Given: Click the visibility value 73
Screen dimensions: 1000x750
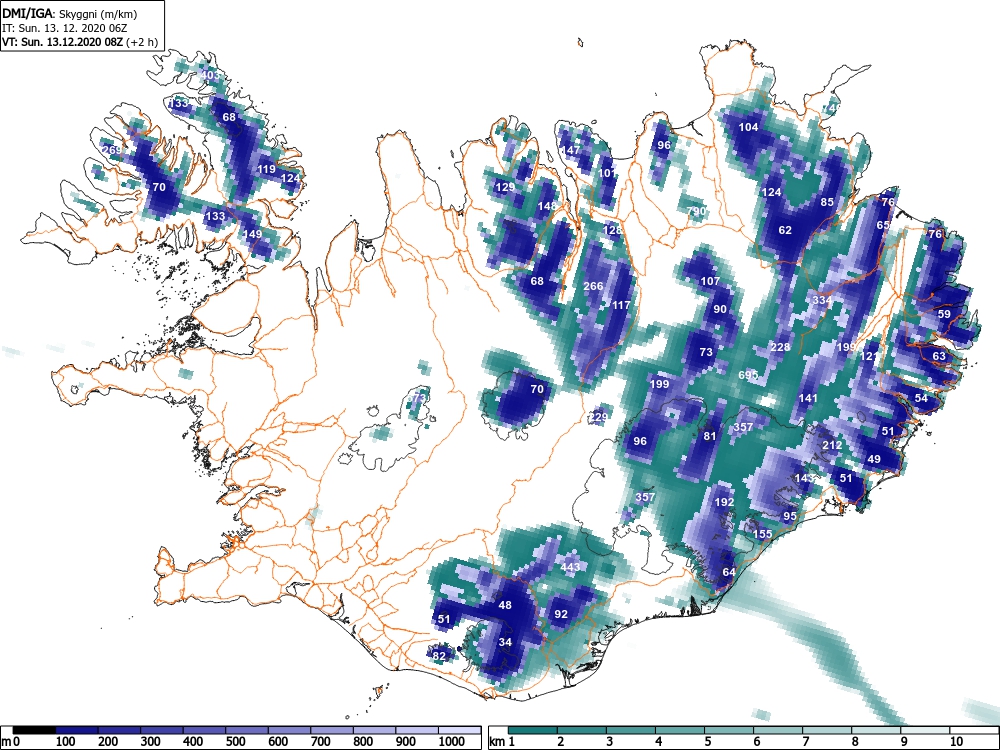Looking at the screenshot, I should (706, 351).
